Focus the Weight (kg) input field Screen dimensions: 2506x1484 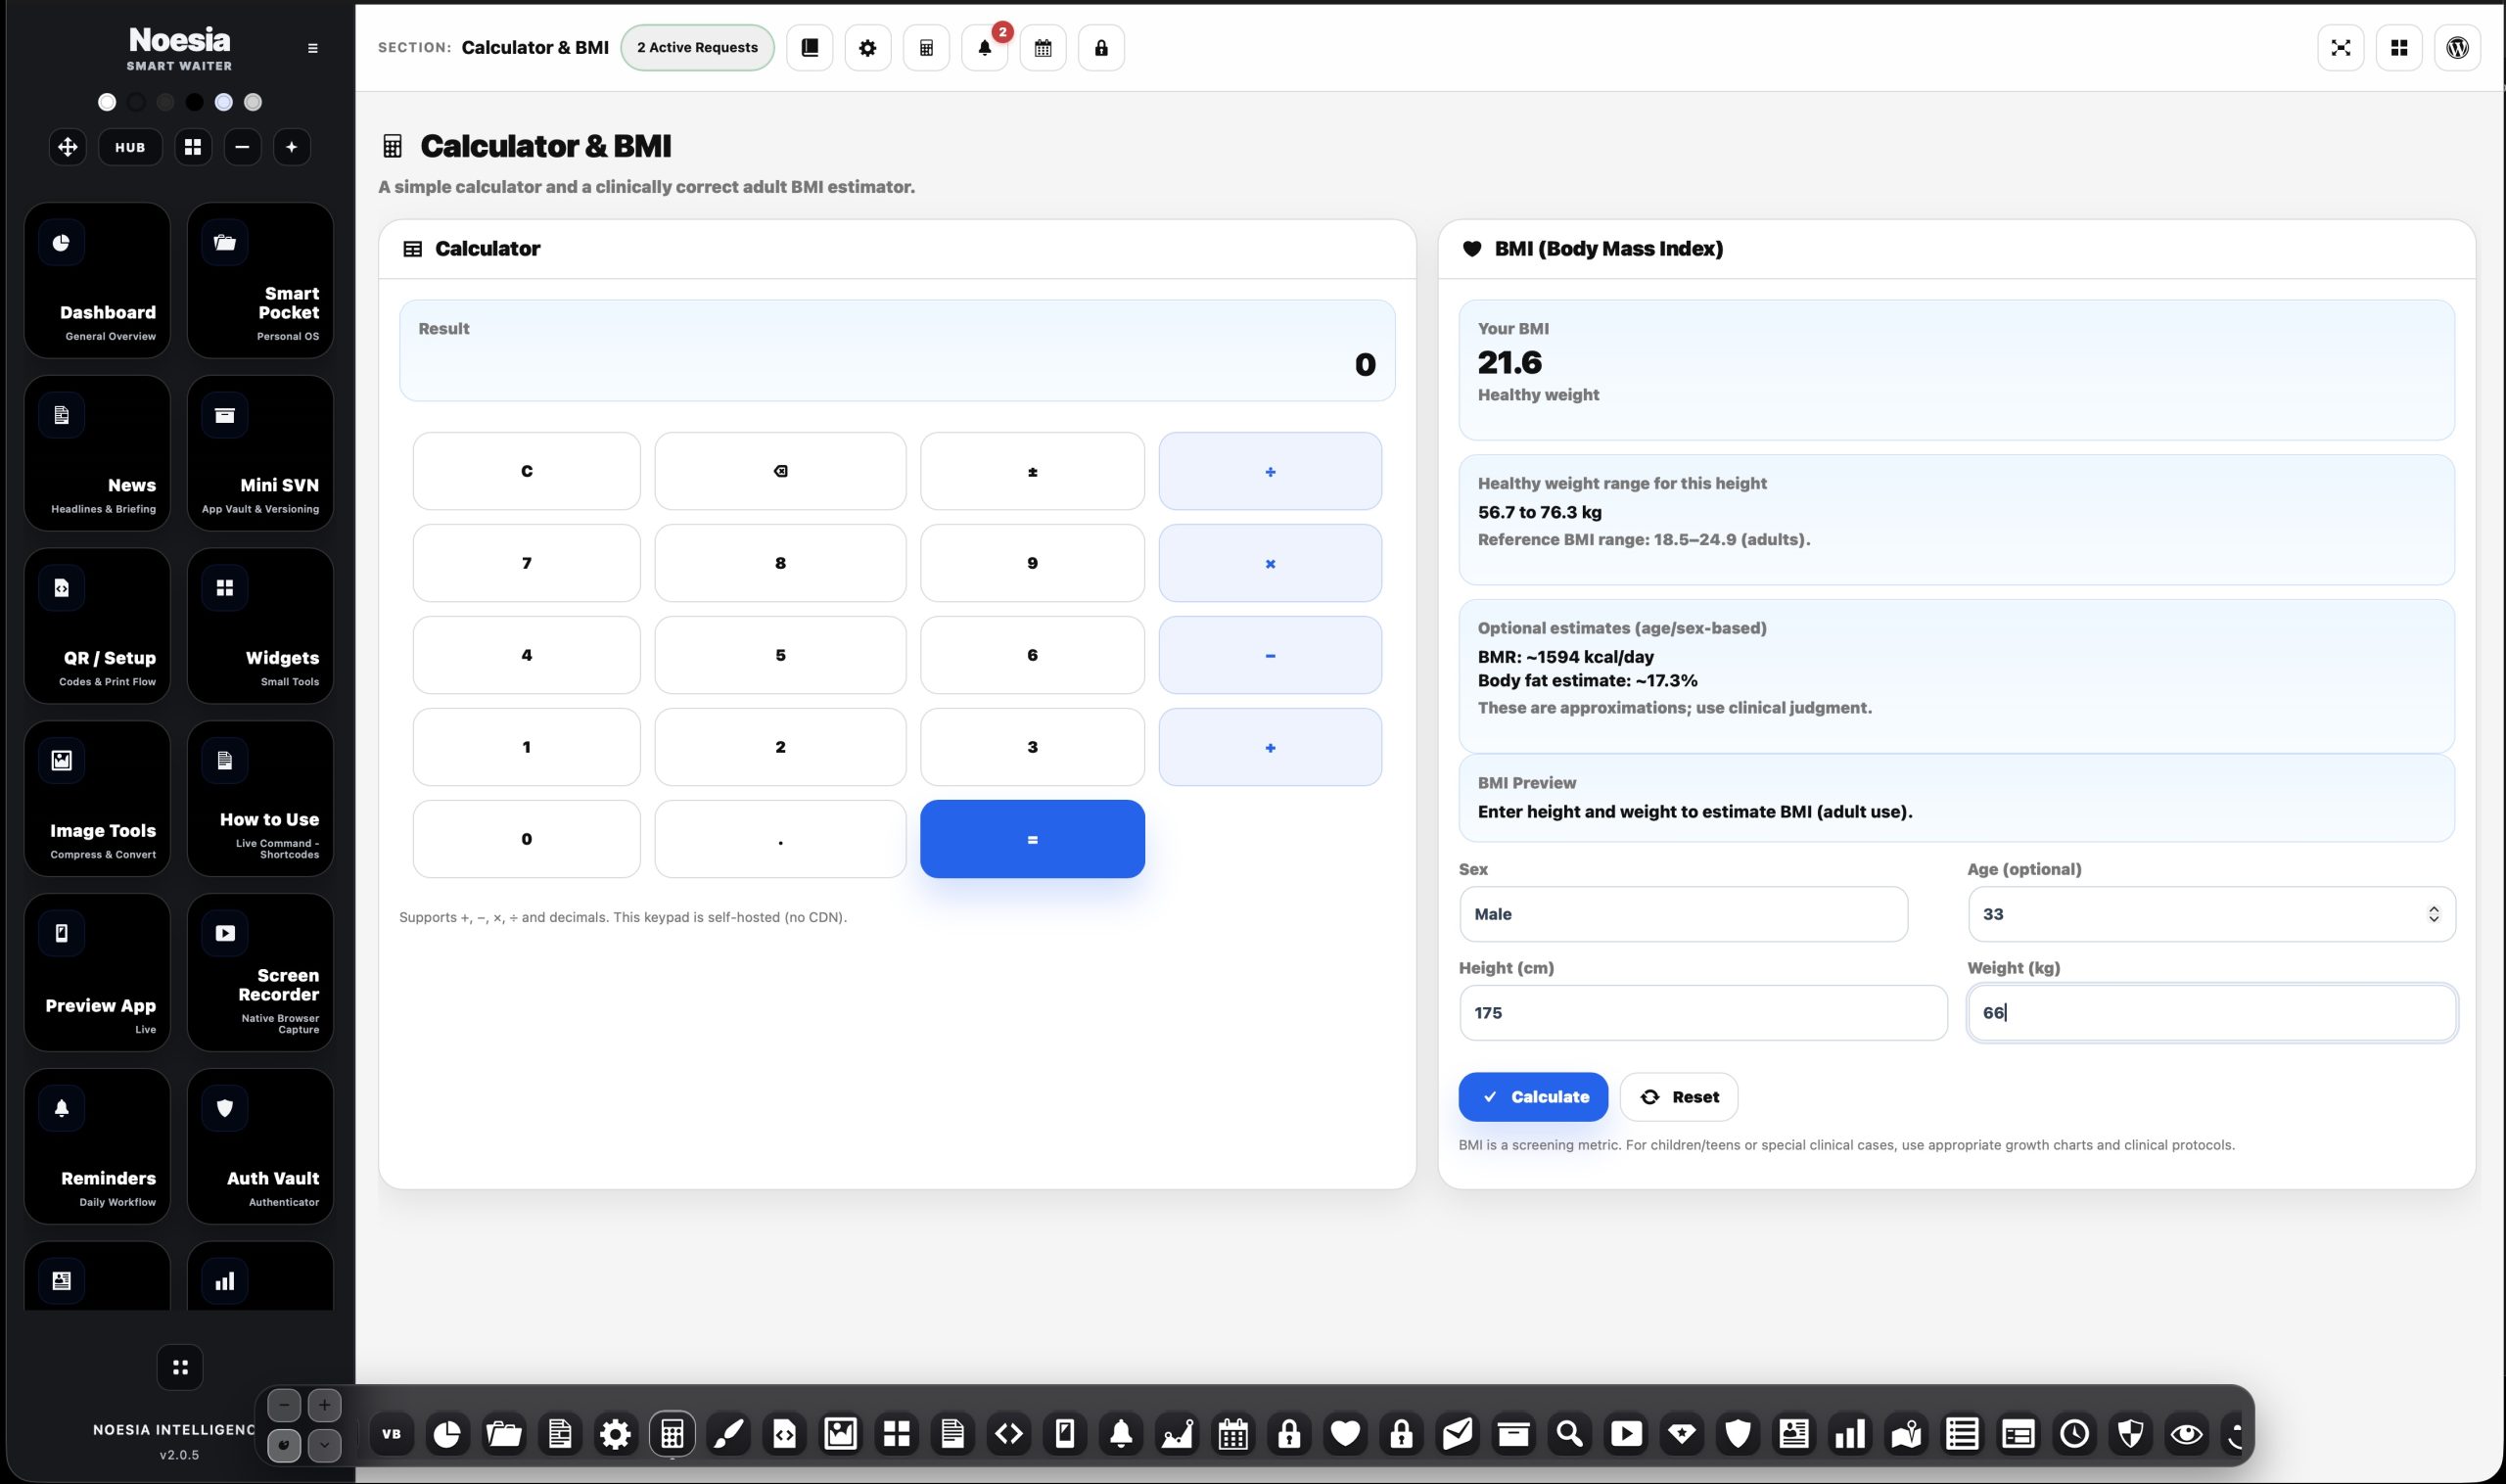(x=2211, y=1013)
